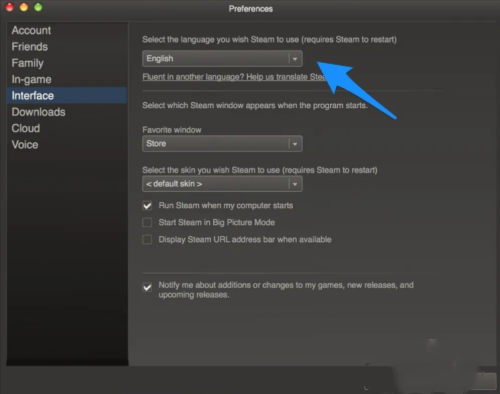Click the arrow on the skin dropdown
This screenshot has height=394, width=500.
pyautogui.click(x=295, y=184)
